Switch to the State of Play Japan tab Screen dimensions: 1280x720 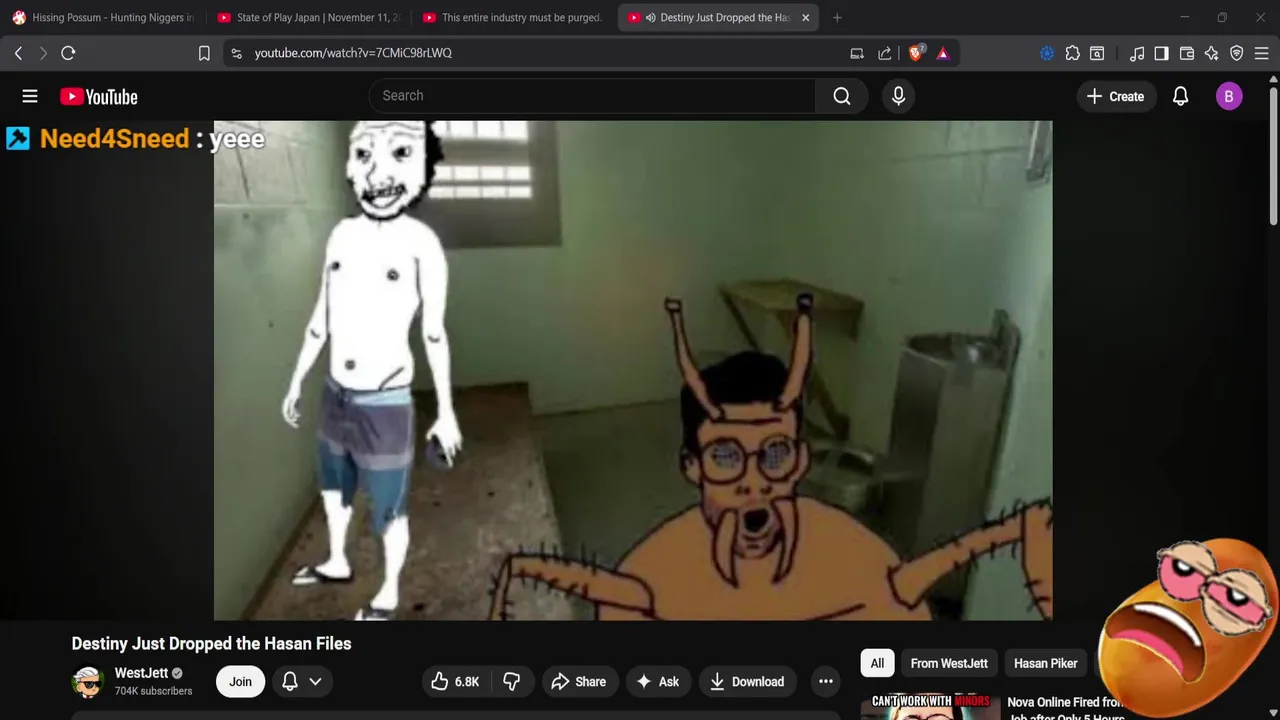(x=309, y=17)
